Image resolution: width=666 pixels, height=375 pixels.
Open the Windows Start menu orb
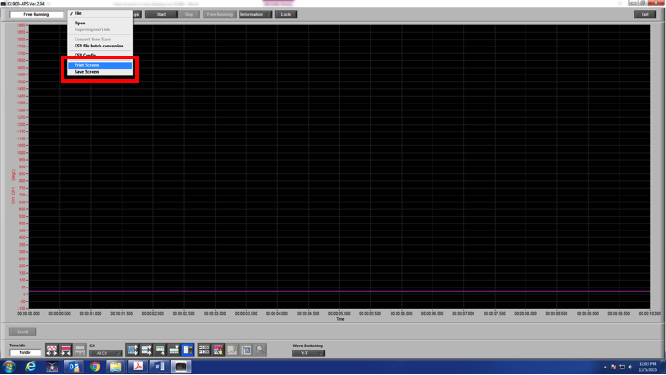tap(9, 367)
